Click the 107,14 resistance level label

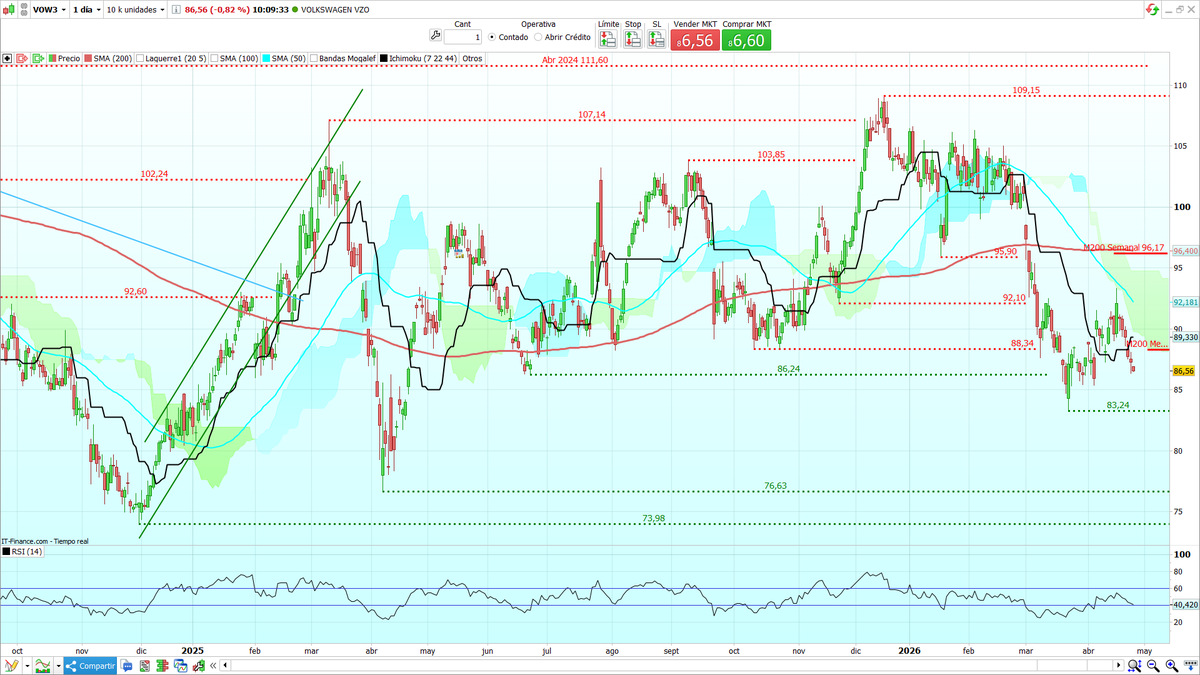pyautogui.click(x=592, y=114)
